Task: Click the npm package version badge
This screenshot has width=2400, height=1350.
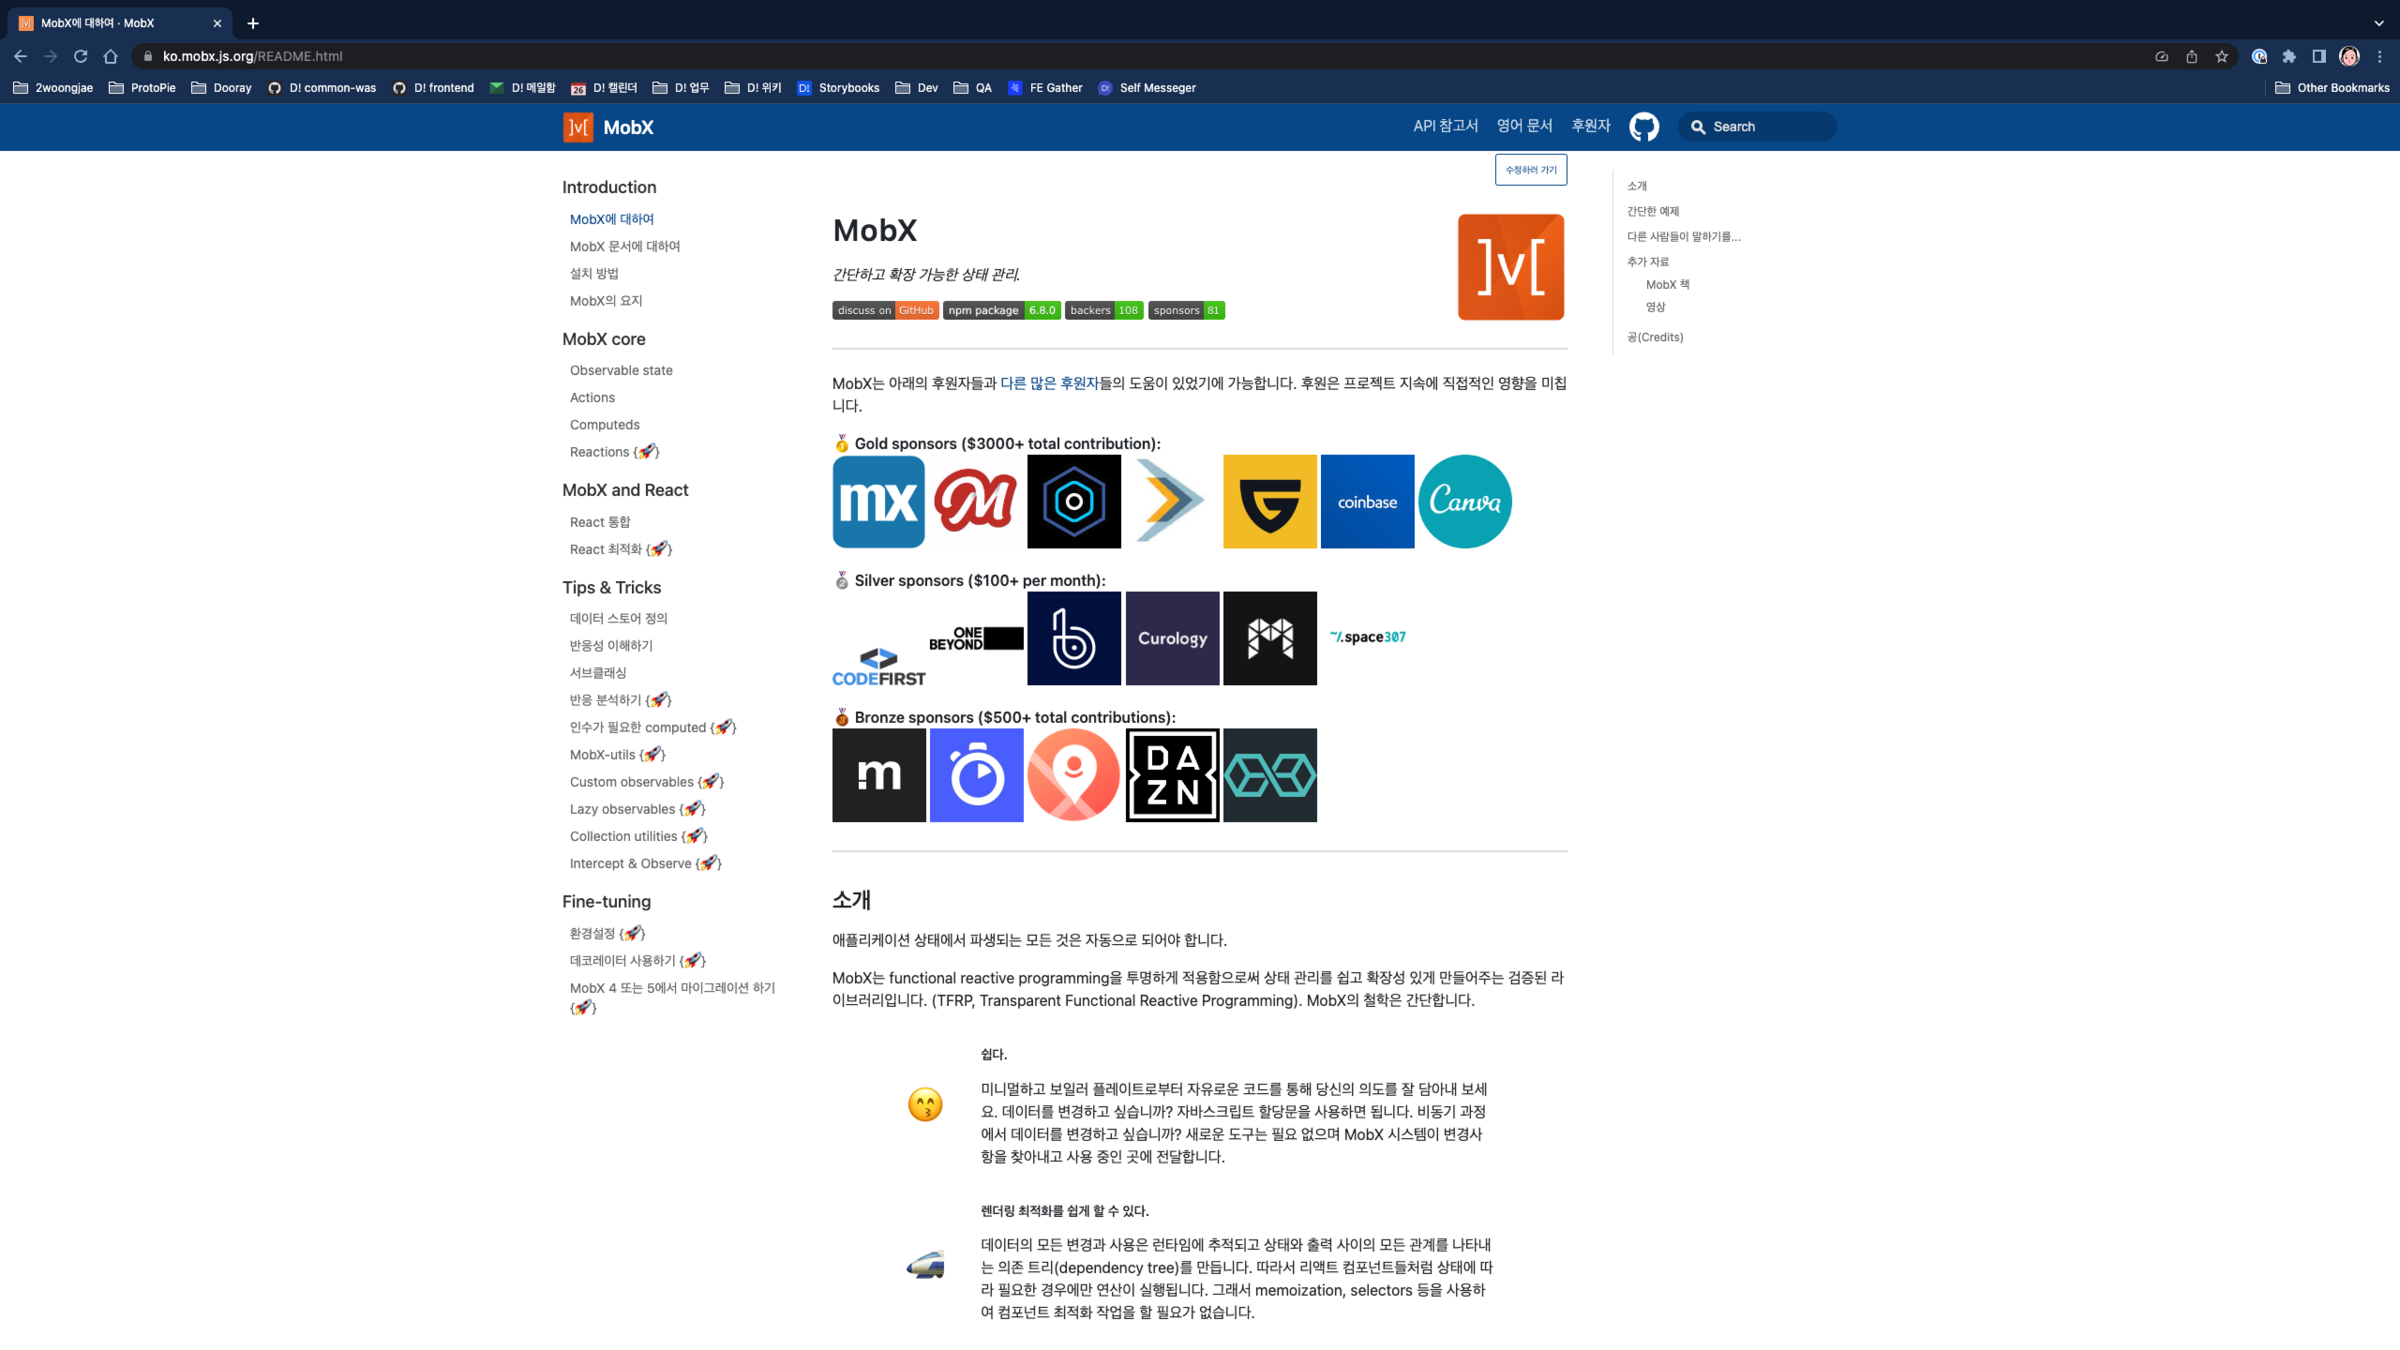Action: pos(1001,310)
